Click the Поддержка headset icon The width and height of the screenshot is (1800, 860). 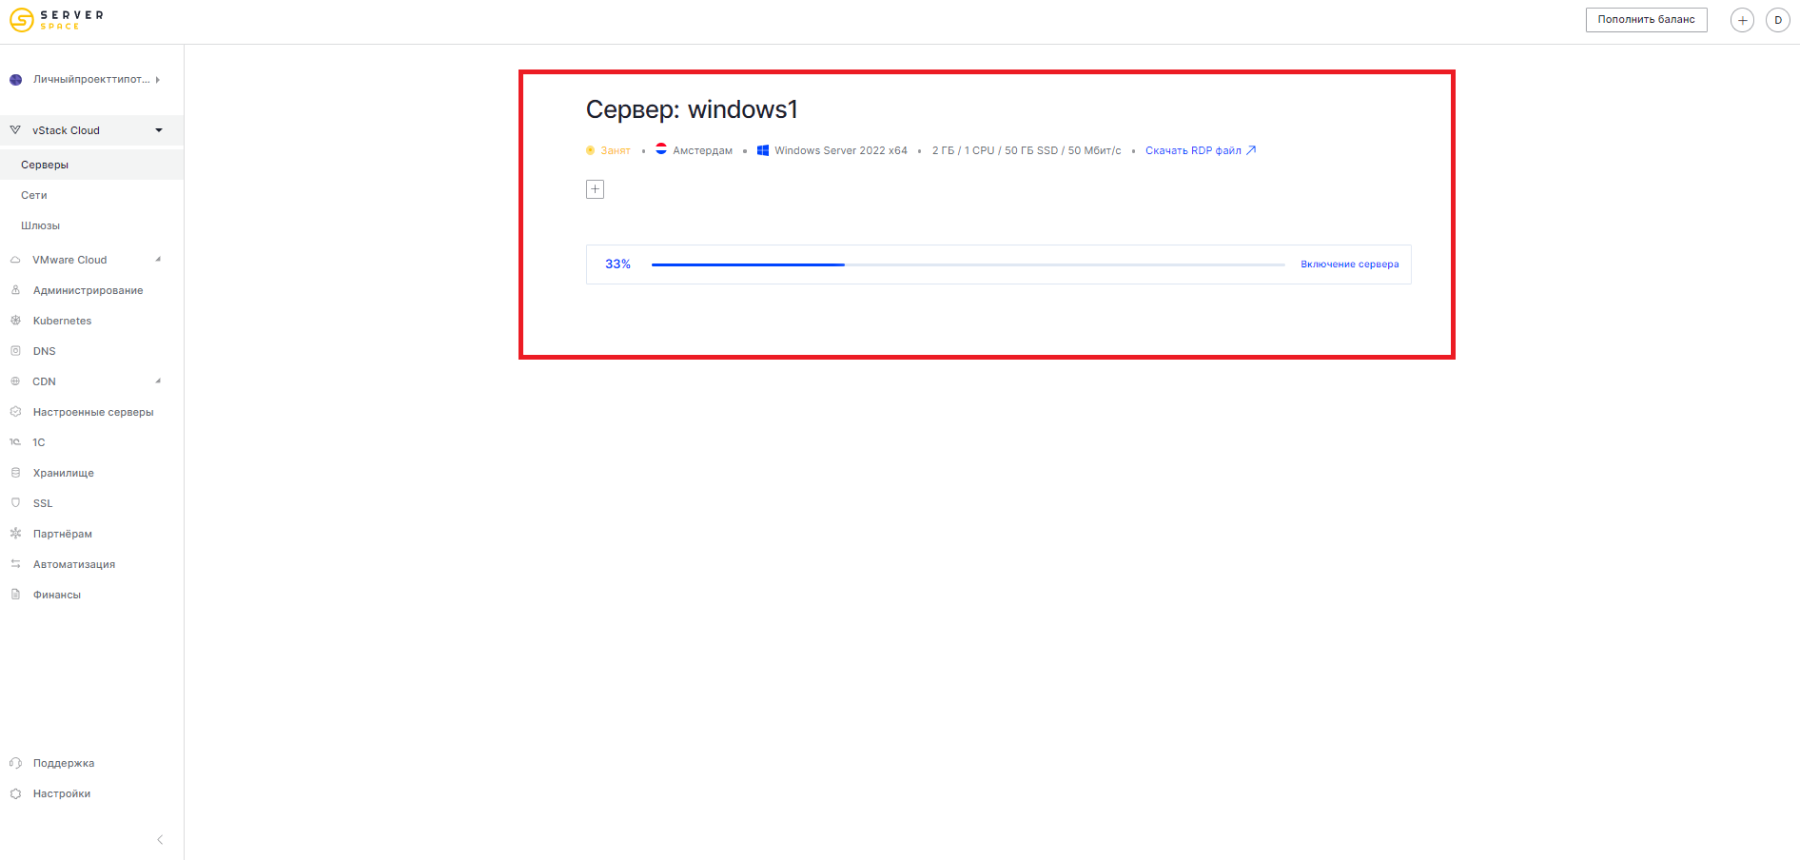point(15,763)
